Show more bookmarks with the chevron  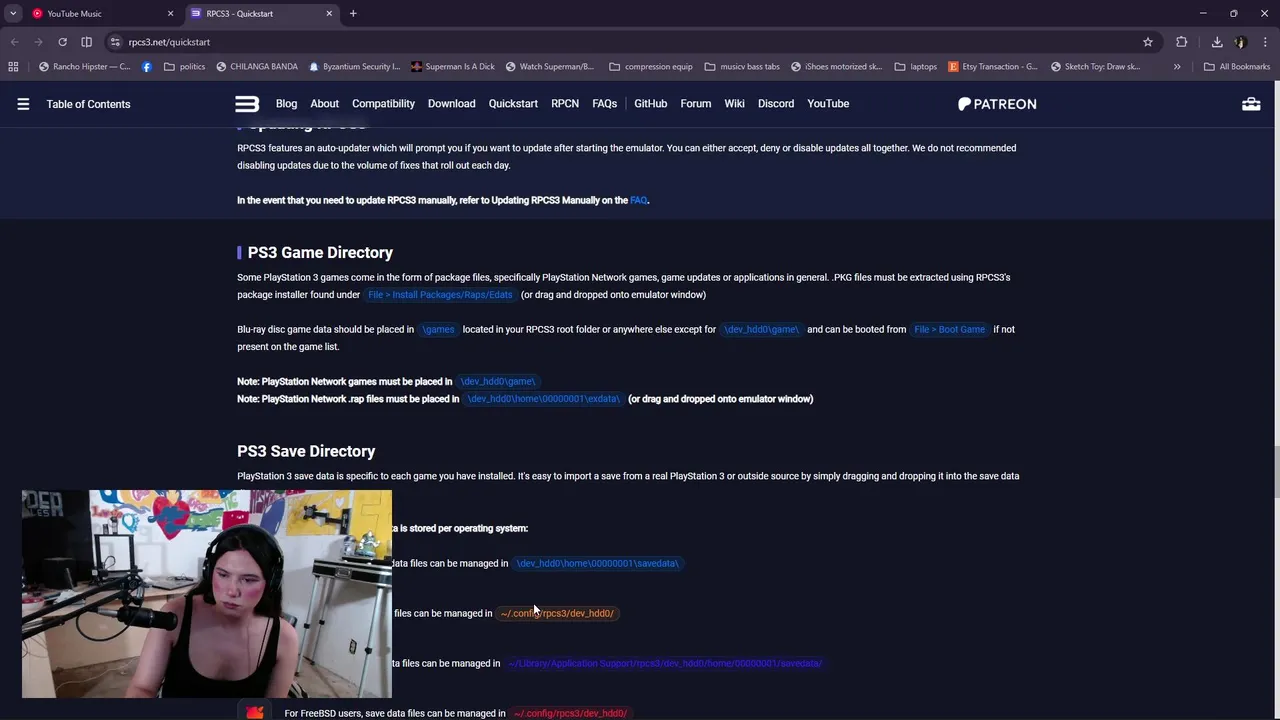pos(1177,67)
